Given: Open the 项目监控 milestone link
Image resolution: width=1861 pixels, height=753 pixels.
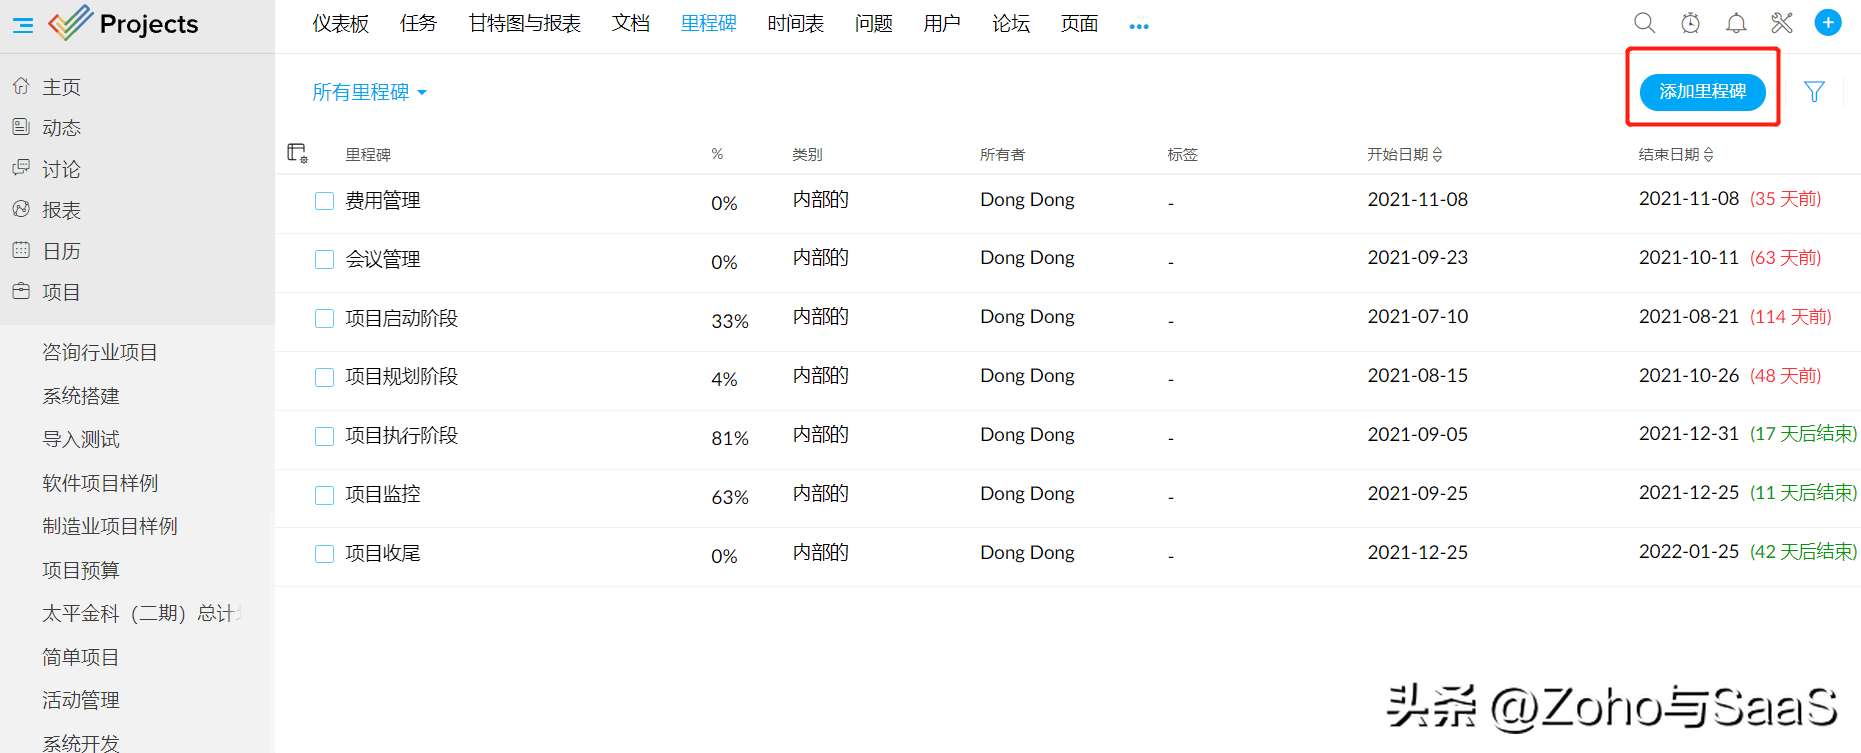Looking at the screenshot, I should click(383, 495).
